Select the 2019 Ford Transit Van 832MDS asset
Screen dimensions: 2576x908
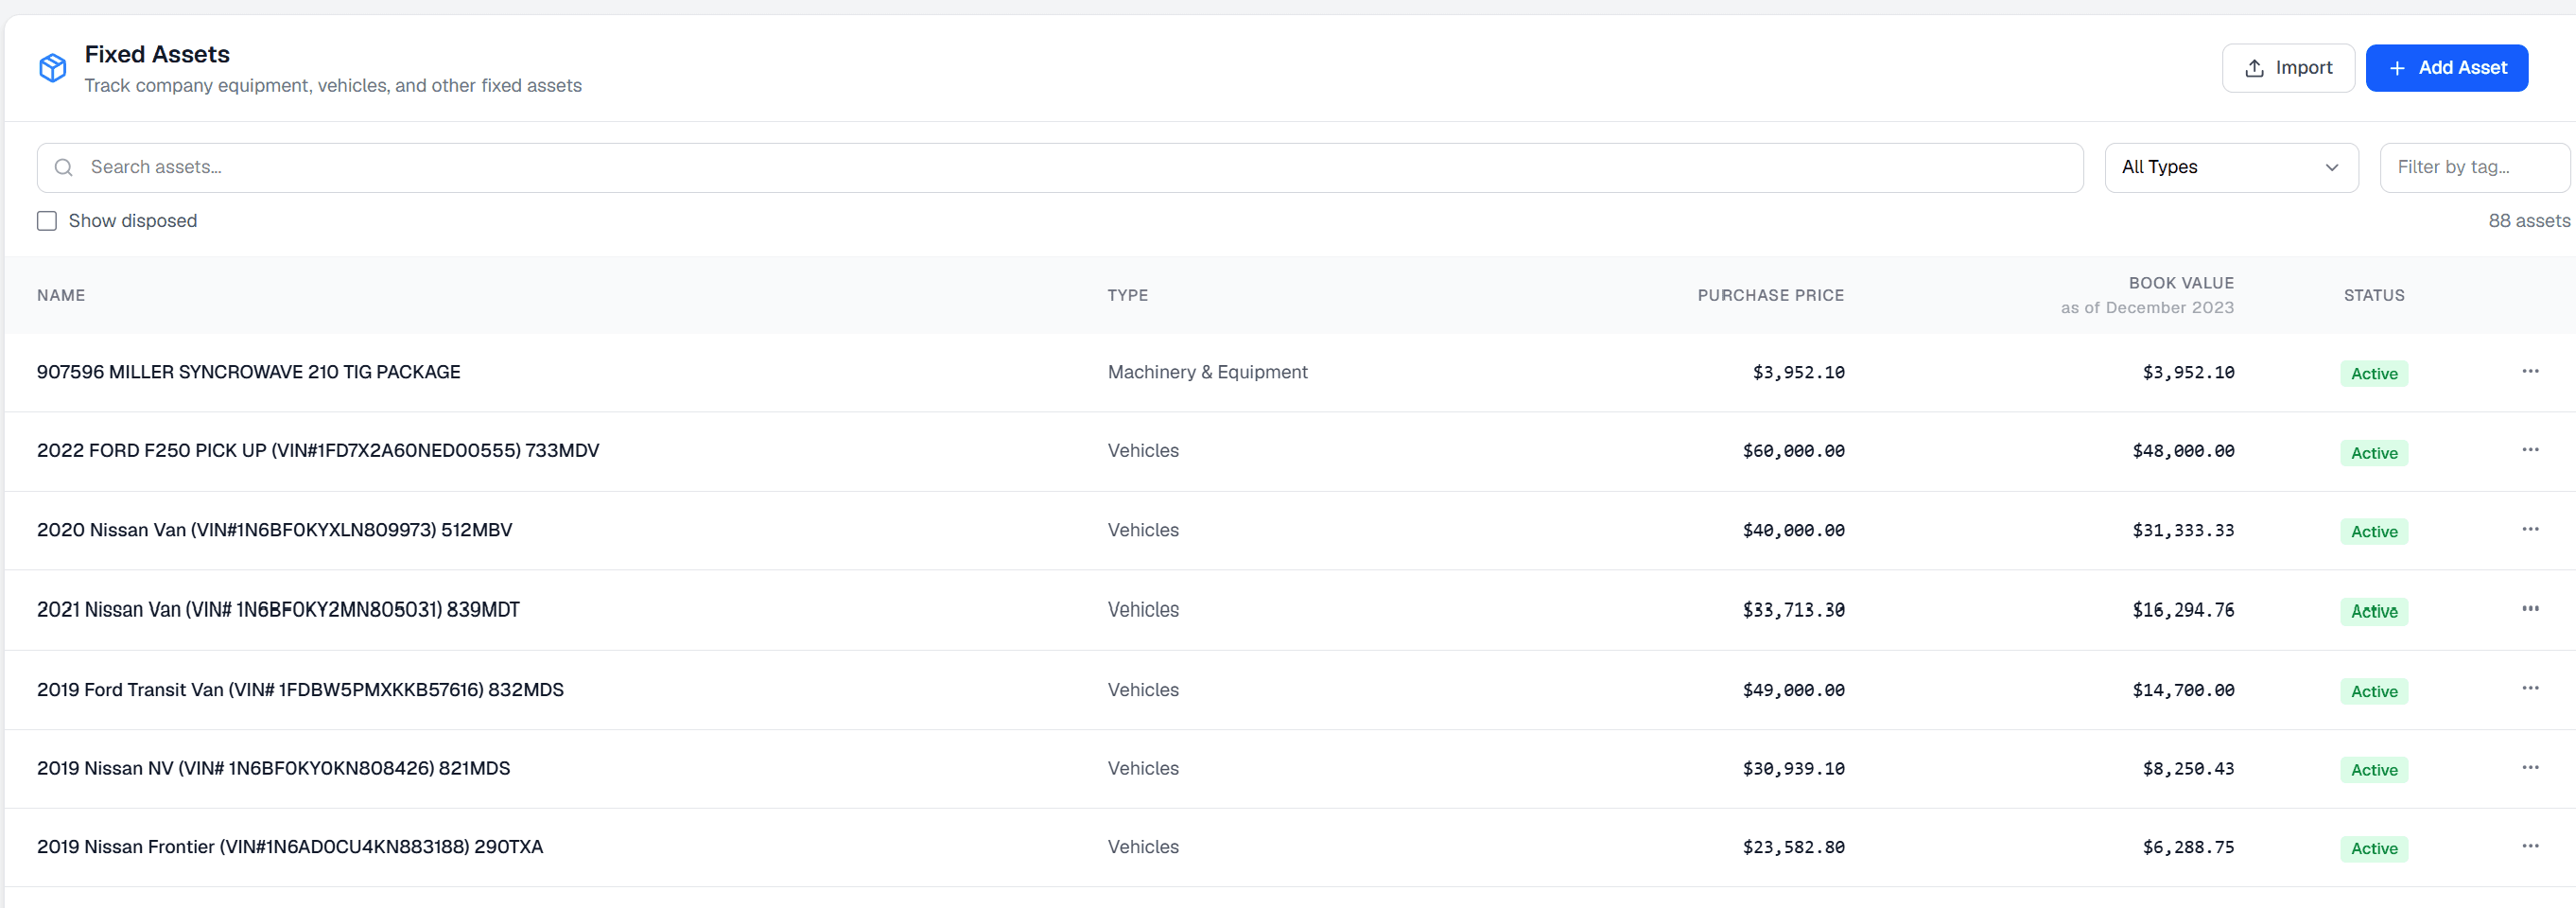coord(300,690)
